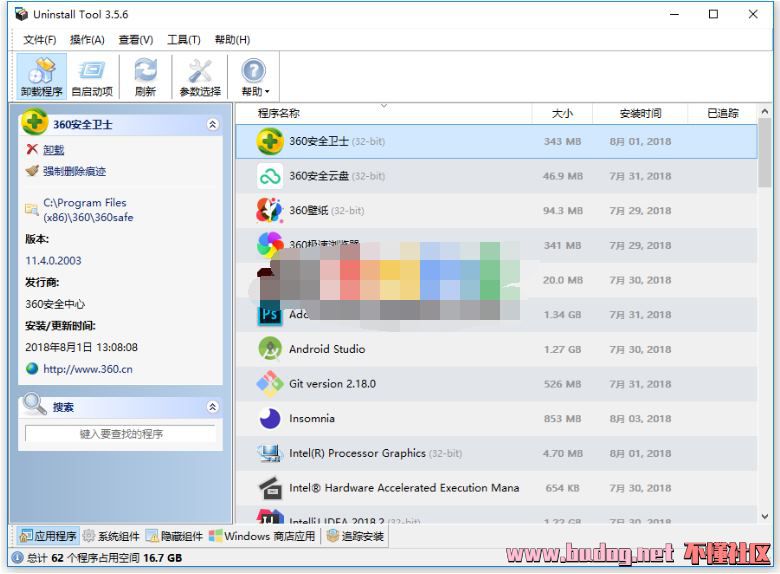The image size is (780, 574).
Task: Open the Help (帮助) dropdown in toolbar
Action: click(x=255, y=76)
